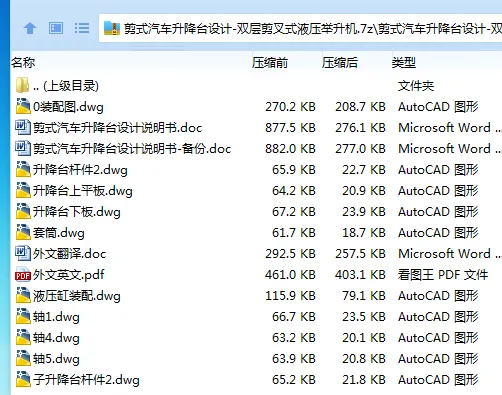This screenshot has width=502, height=395.
Task: Click the AutoCAD 图形 type of 轴1.dwg
Action: 438,317
